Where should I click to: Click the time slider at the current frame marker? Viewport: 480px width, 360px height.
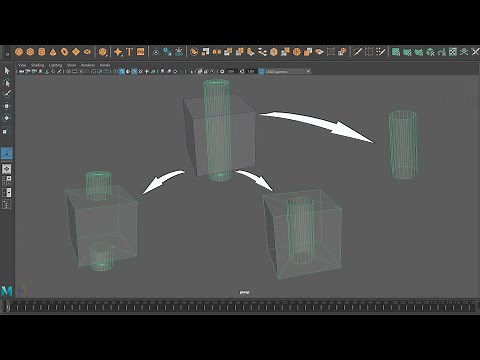pos(8,306)
